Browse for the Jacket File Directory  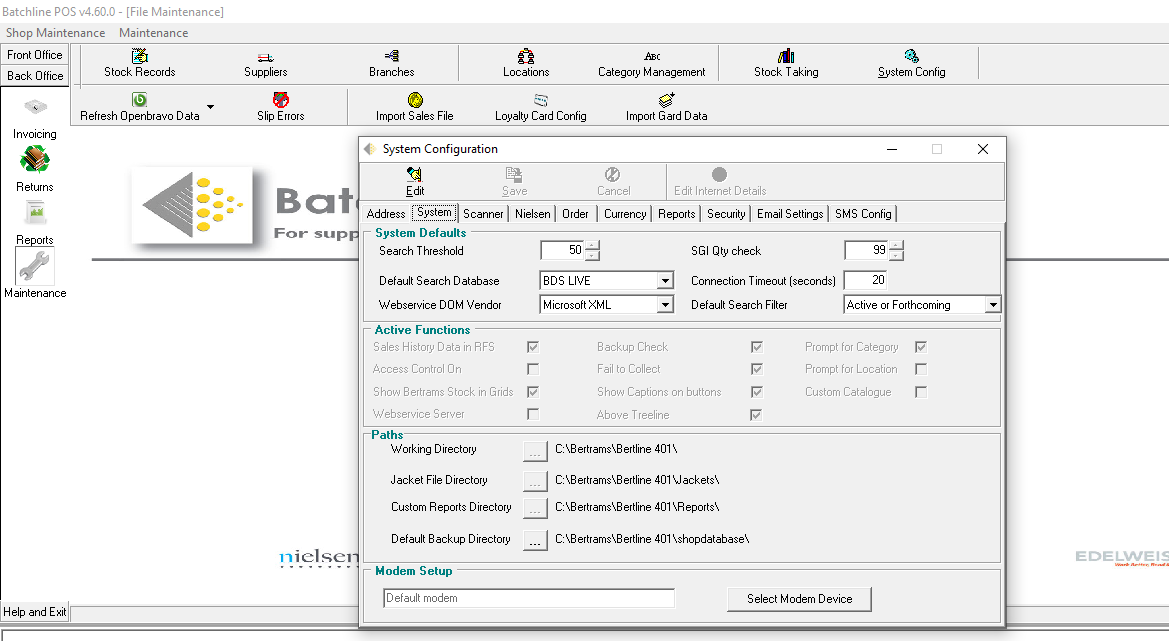535,481
